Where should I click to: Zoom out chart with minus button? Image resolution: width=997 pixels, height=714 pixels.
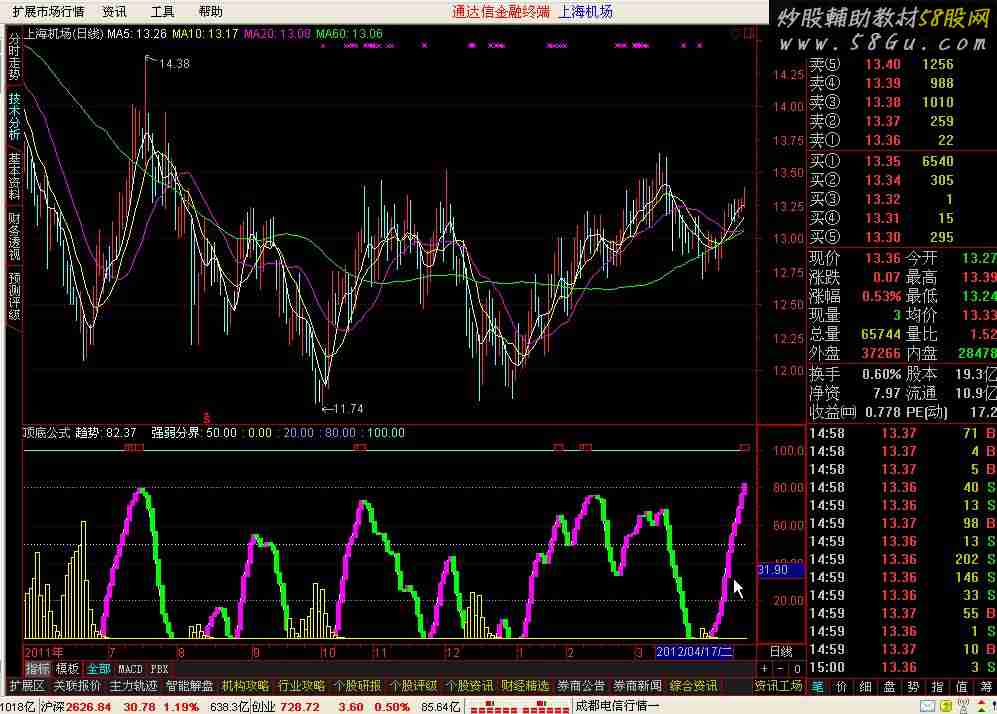(x=780, y=669)
